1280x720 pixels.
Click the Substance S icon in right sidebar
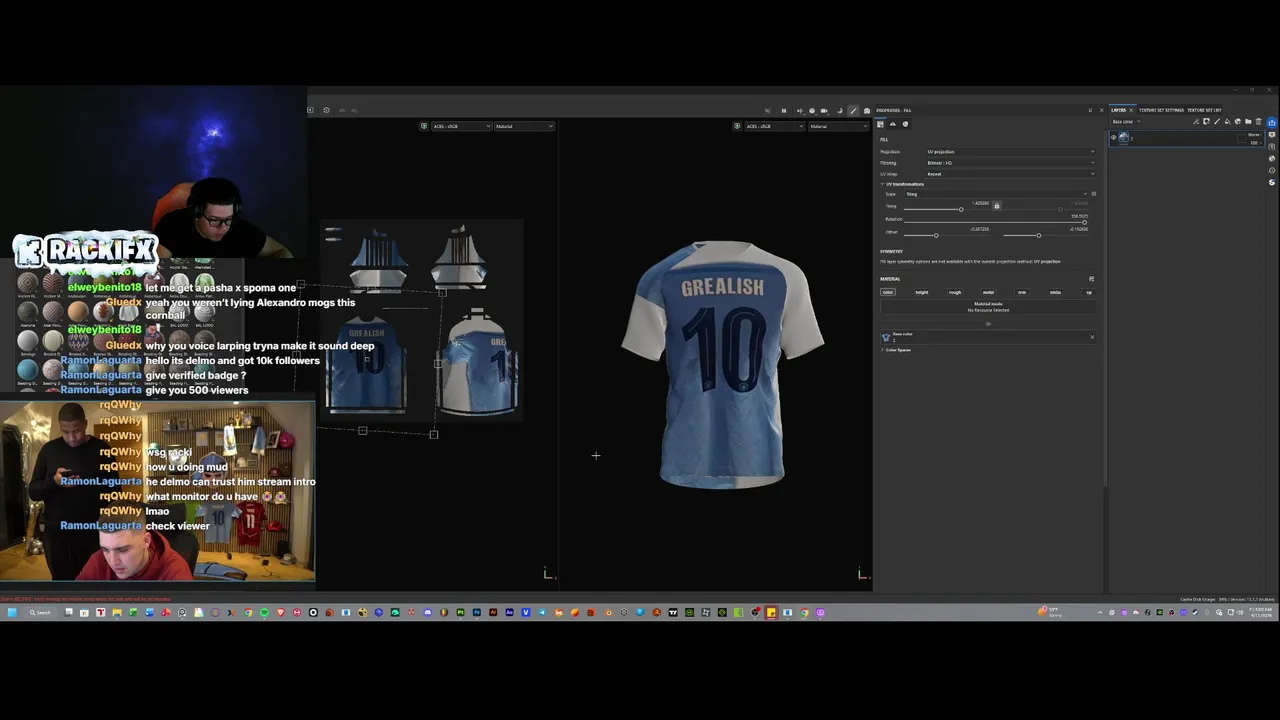point(1272,182)
